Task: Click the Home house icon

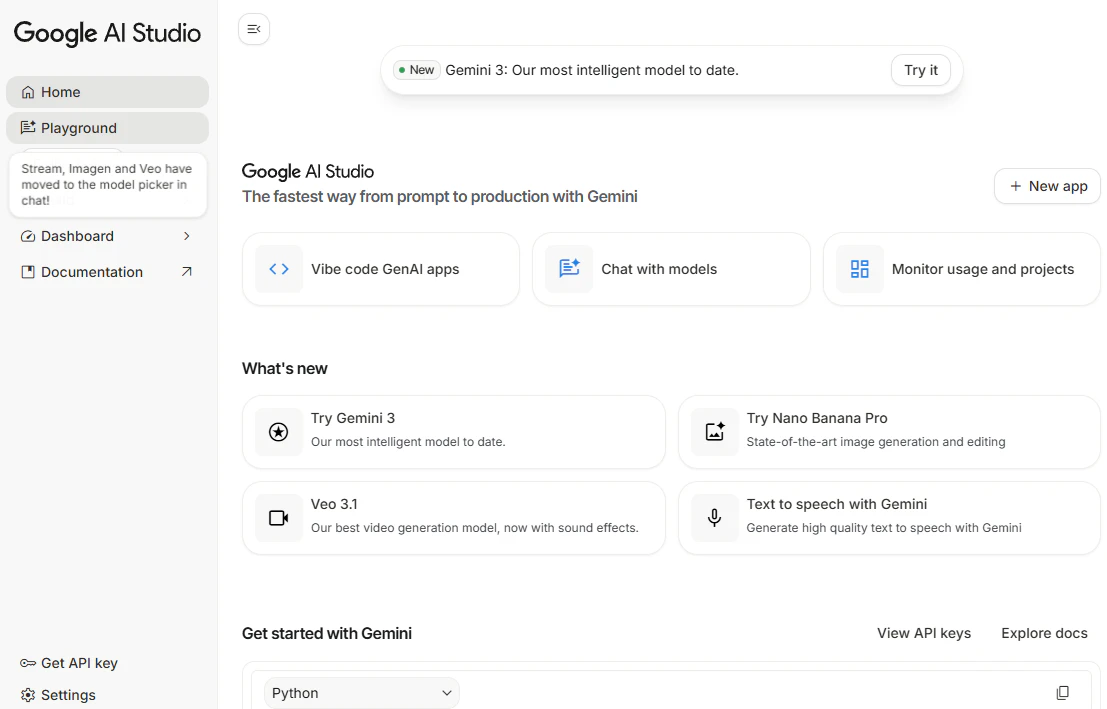Action: point(28,93)
